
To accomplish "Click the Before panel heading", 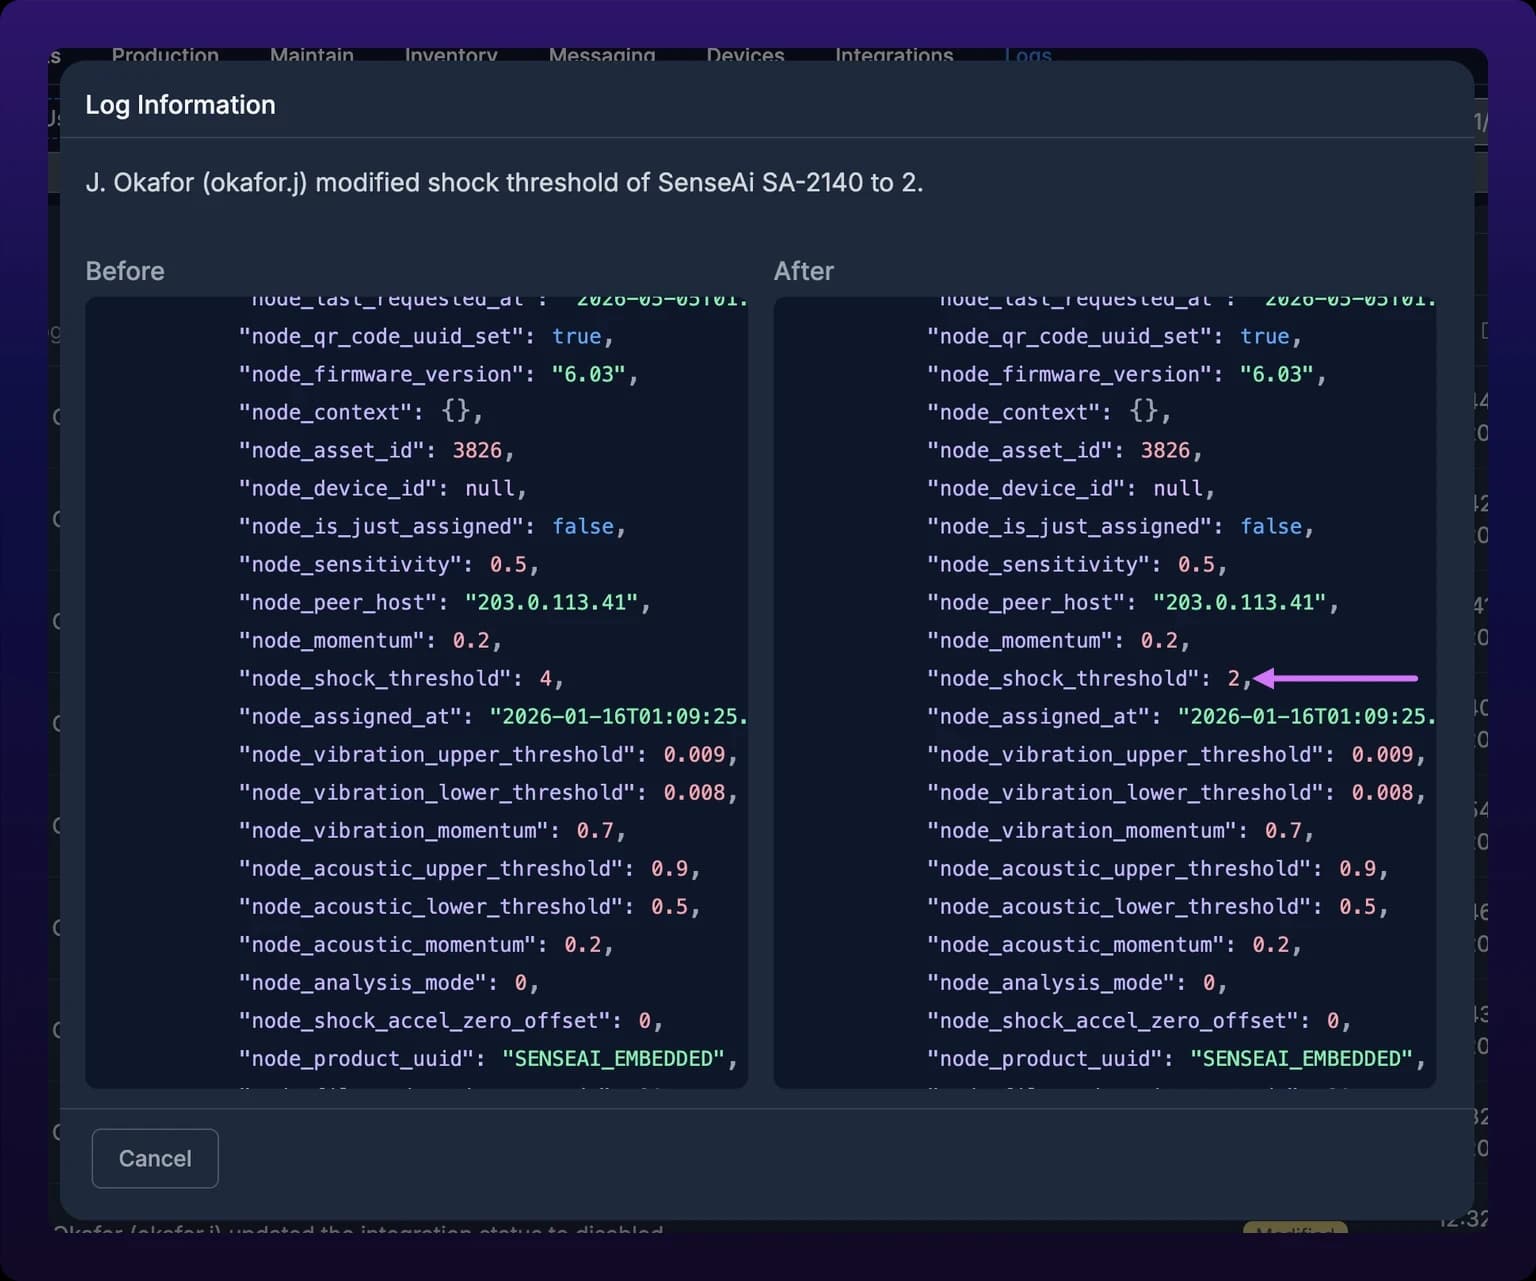I will click(125, 271).
